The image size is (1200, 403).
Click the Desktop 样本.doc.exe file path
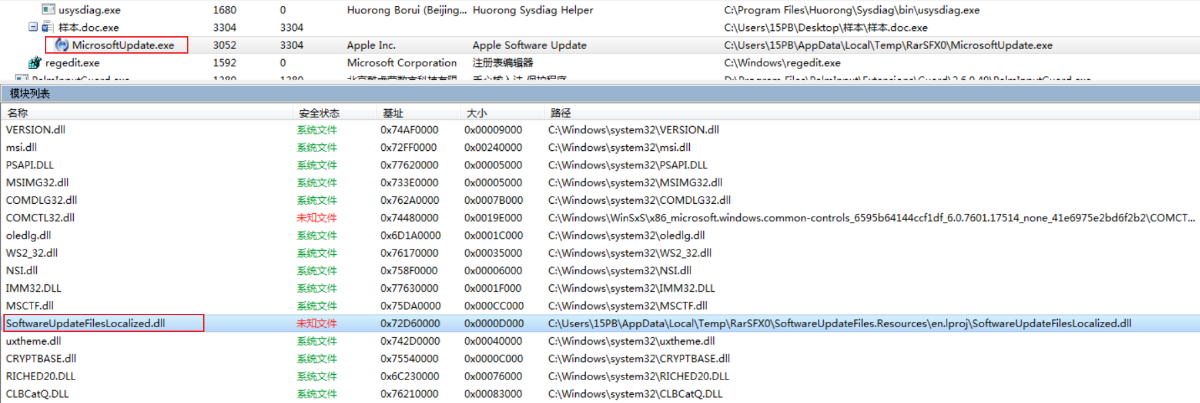pos(829,27)
